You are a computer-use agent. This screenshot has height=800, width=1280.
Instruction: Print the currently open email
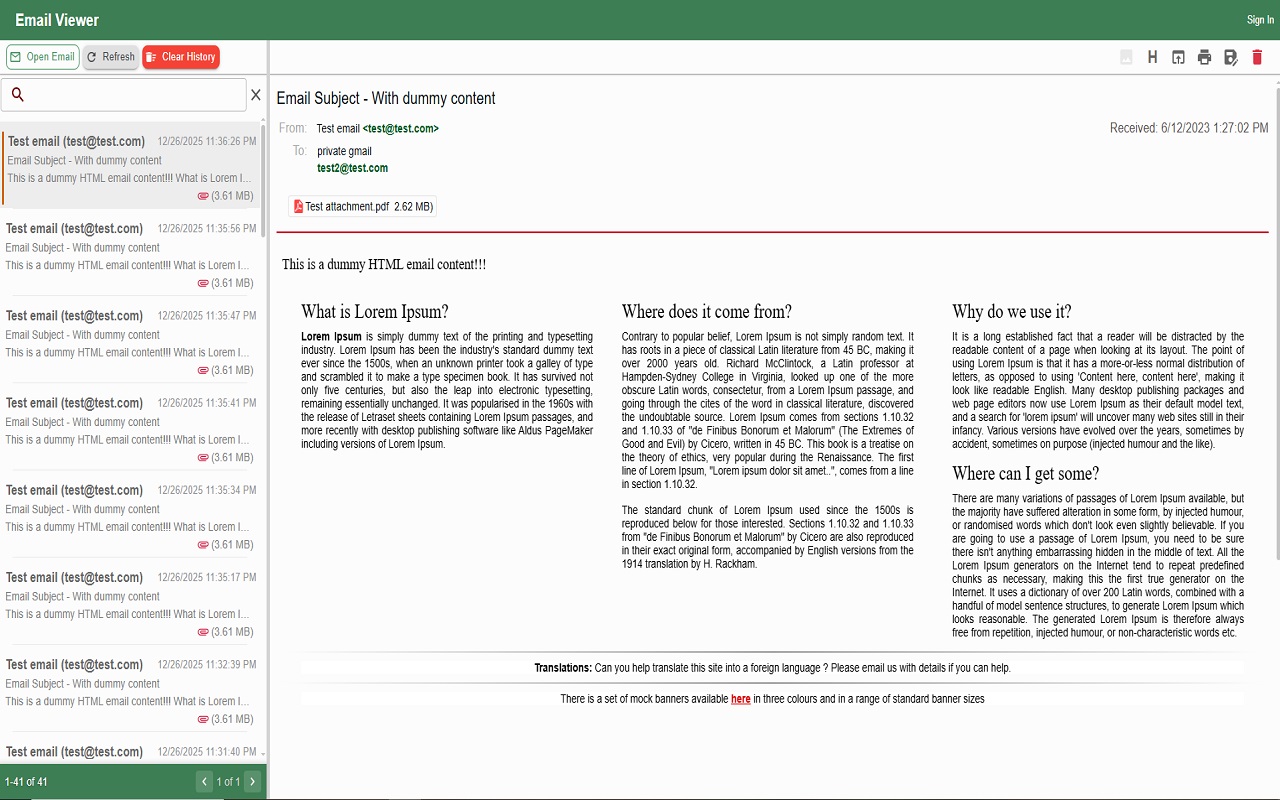coord(1204,57)
